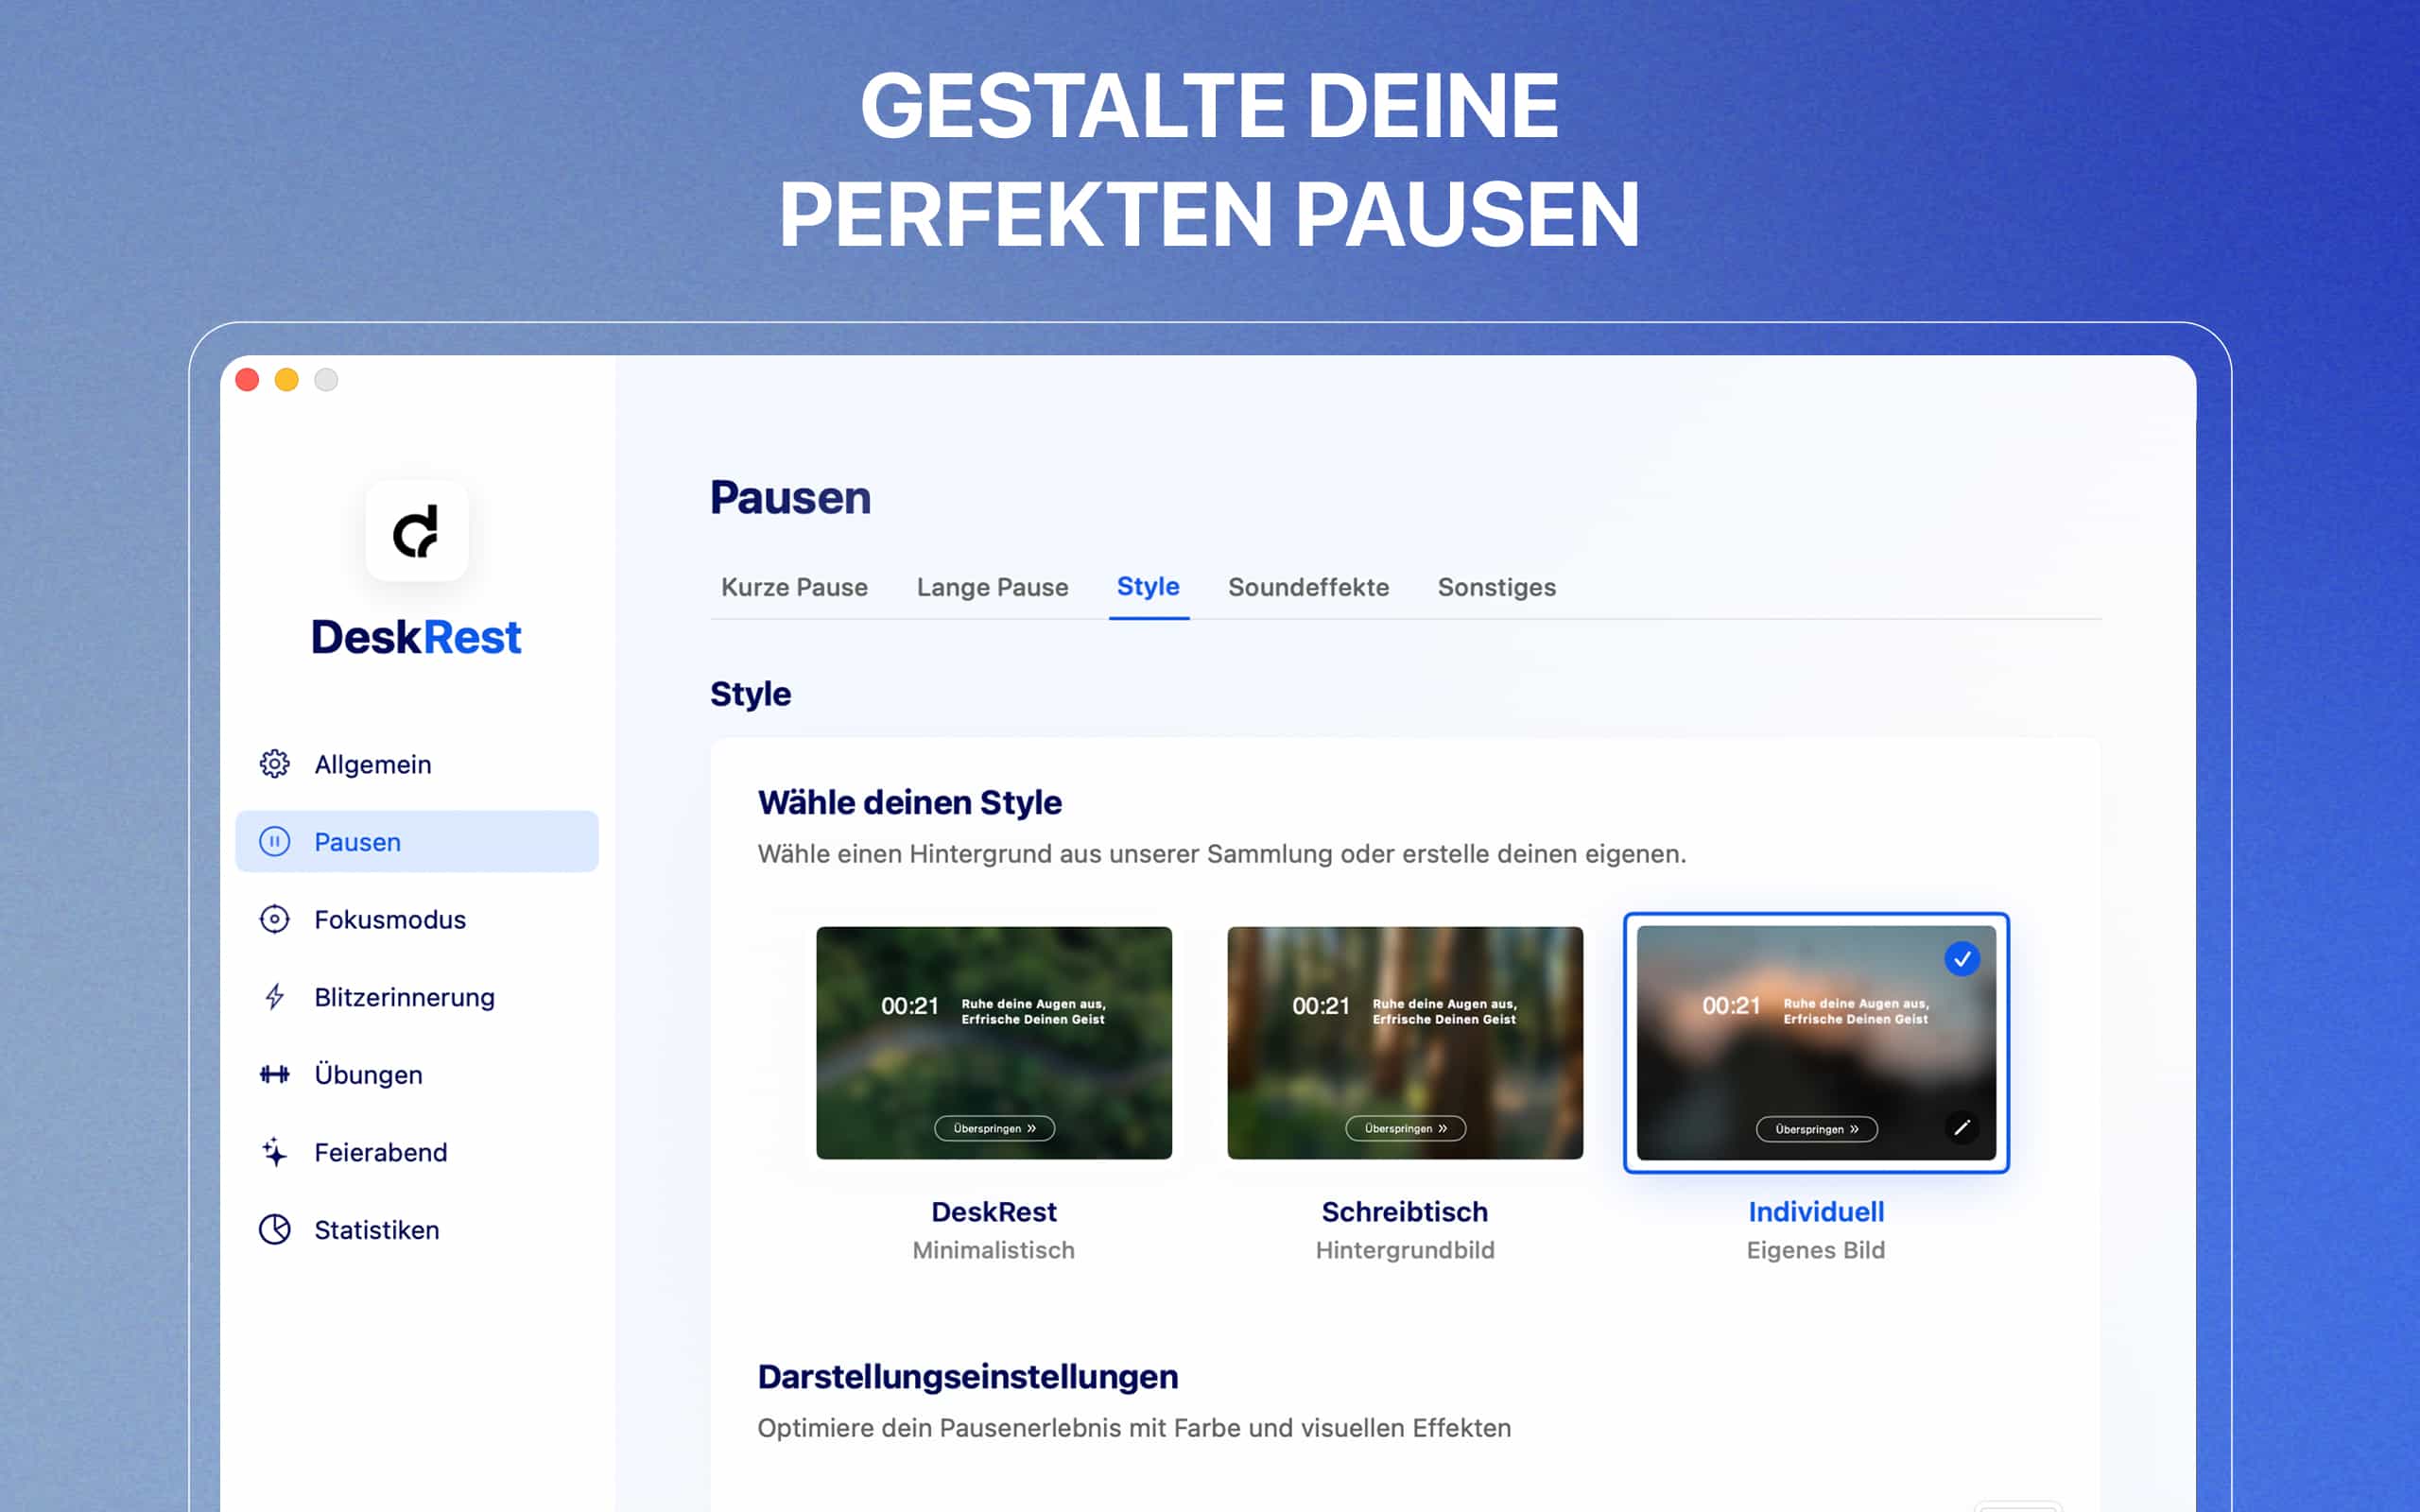This screenshot has height=1512, width=2420.
Task: Click the Blitzerinnerung lightning icon
Action: (x=273, y=996)
